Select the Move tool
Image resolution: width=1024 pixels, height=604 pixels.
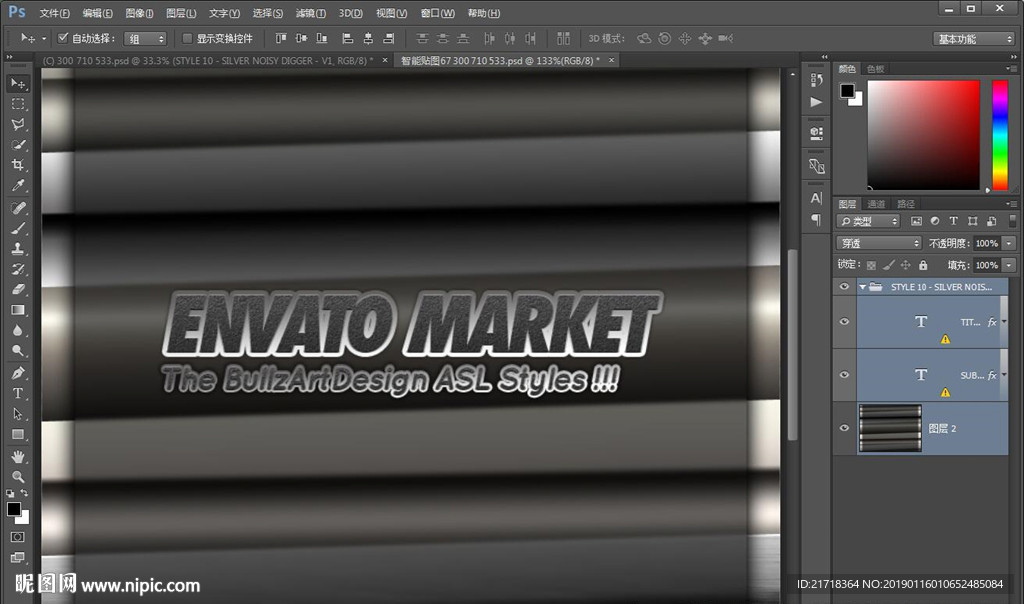(18, 84)
